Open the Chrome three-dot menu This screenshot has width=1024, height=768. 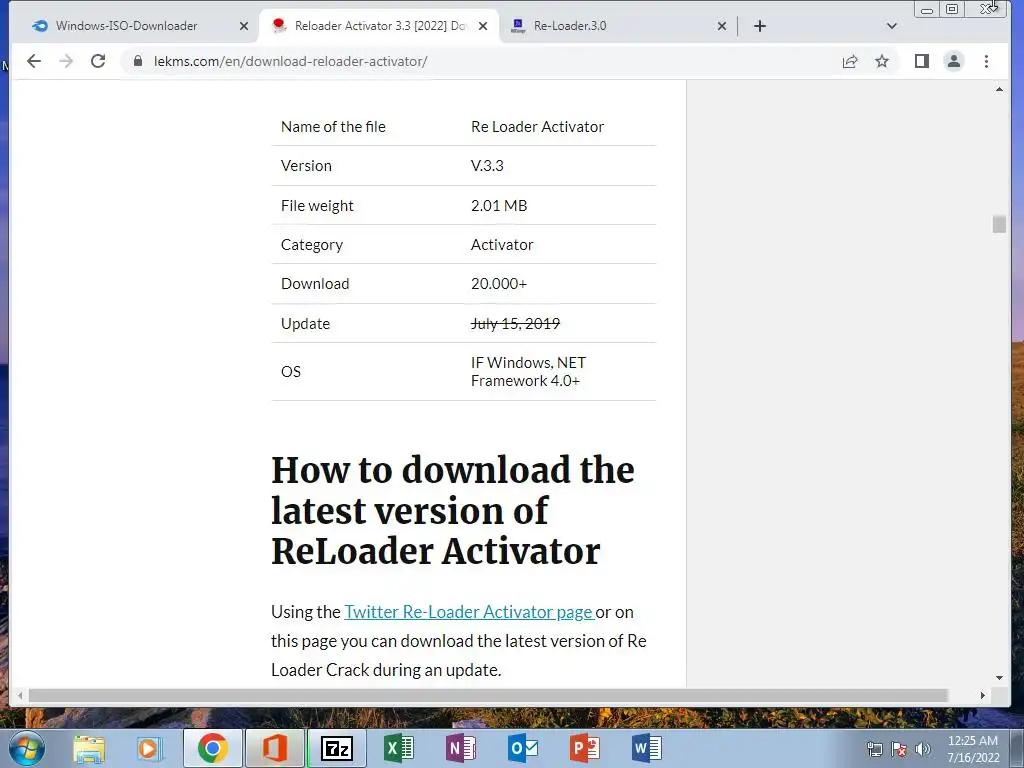tap(986, 61)
